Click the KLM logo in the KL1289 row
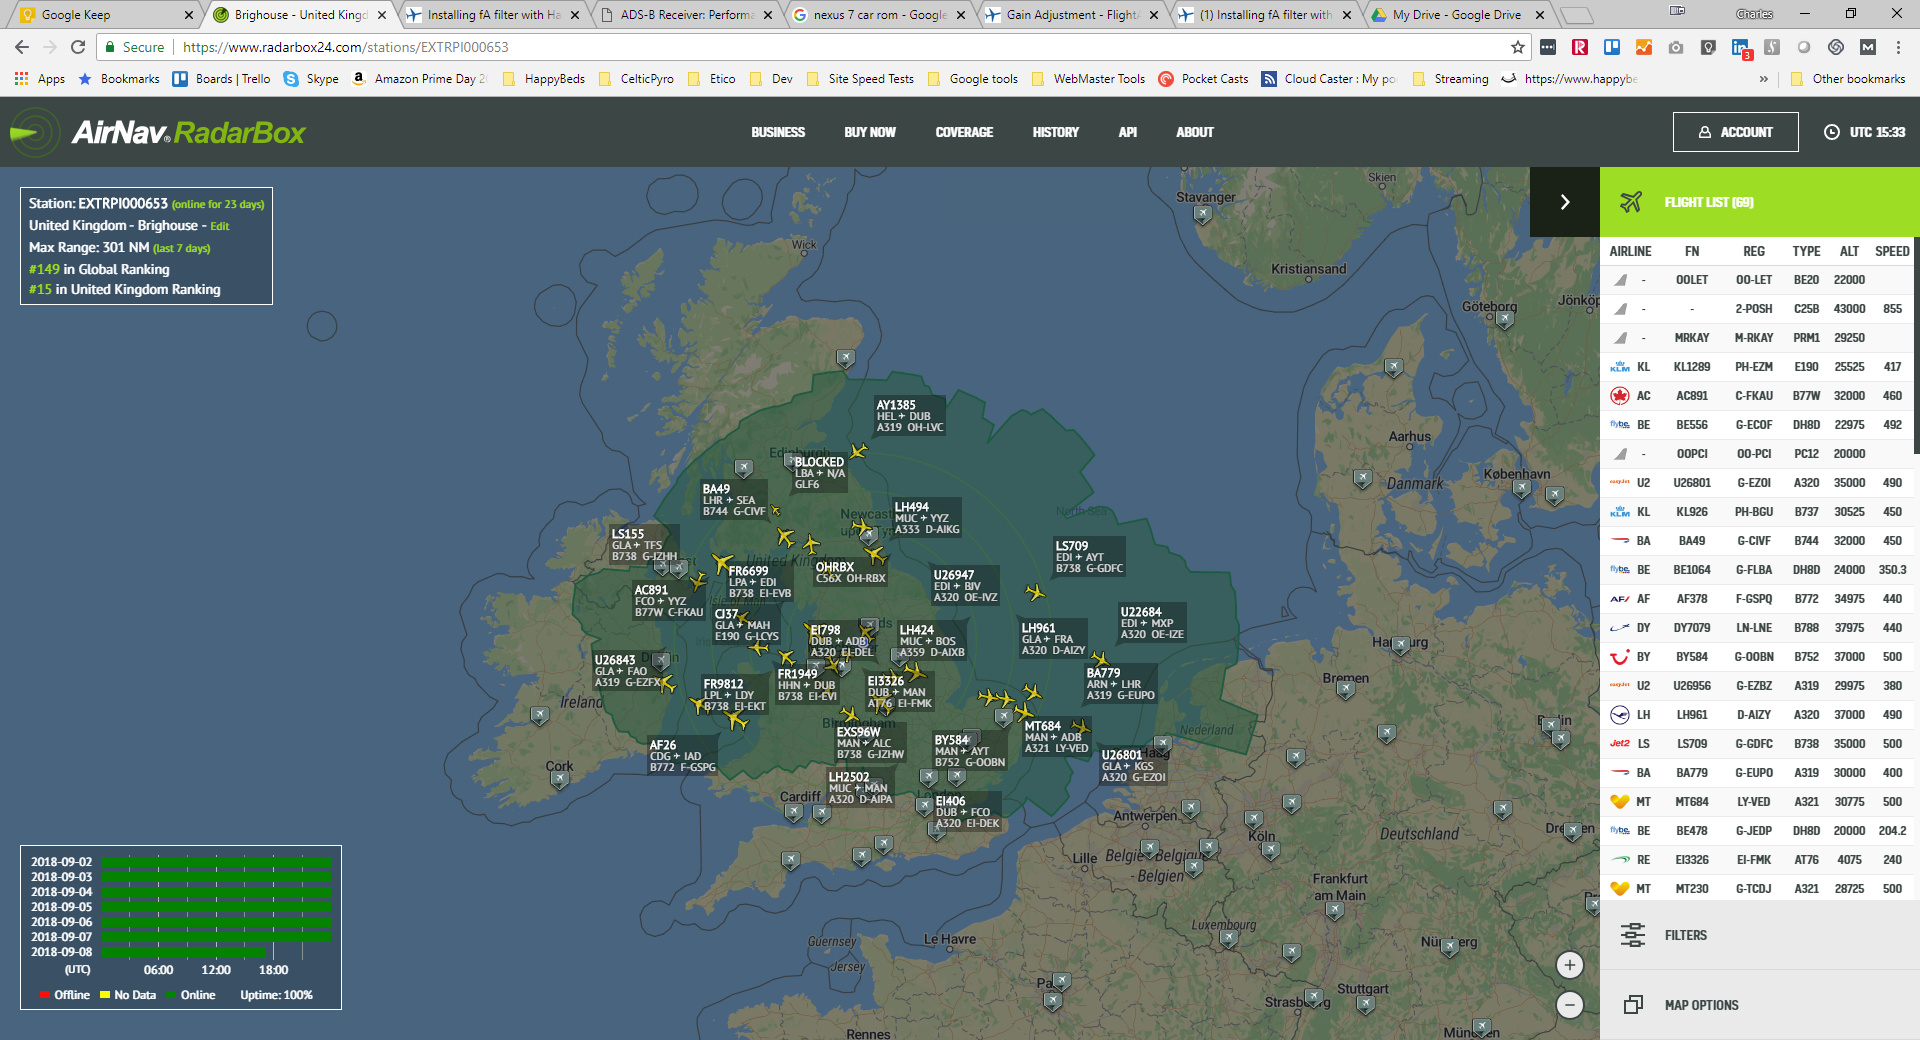 coord(1620,367)
